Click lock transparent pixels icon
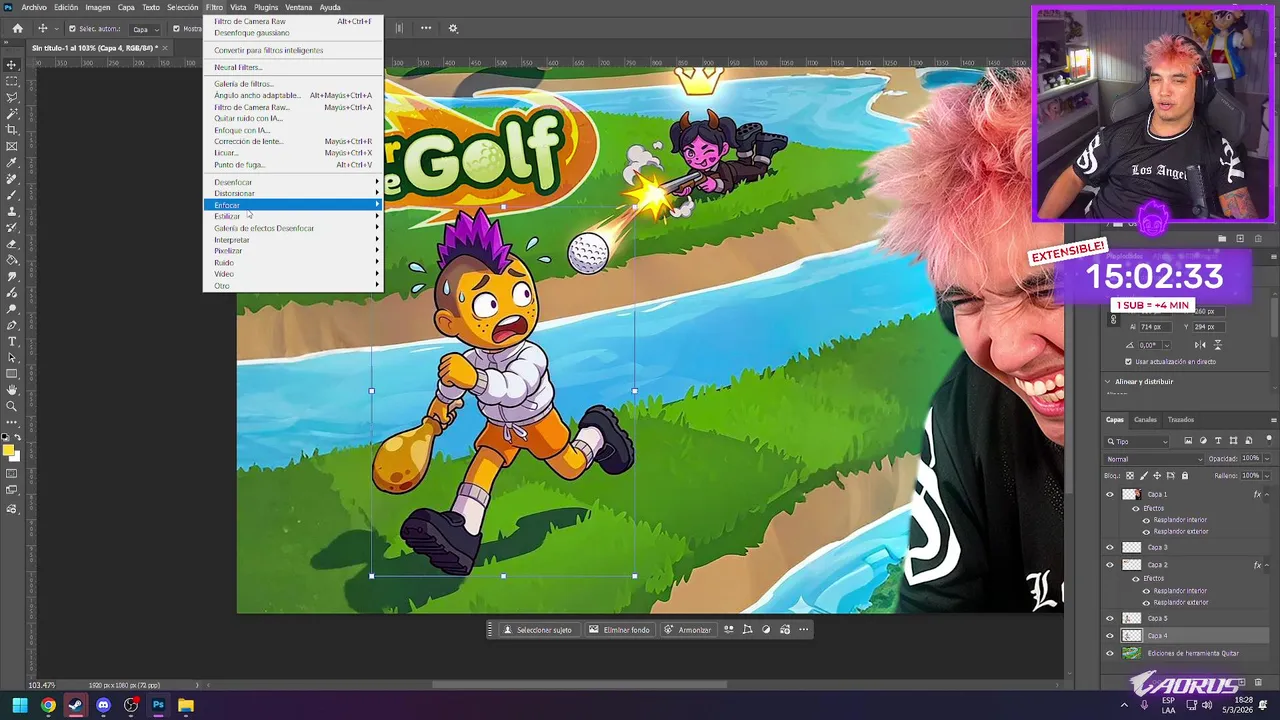 pyautogui.click(x=1130, y=476)
